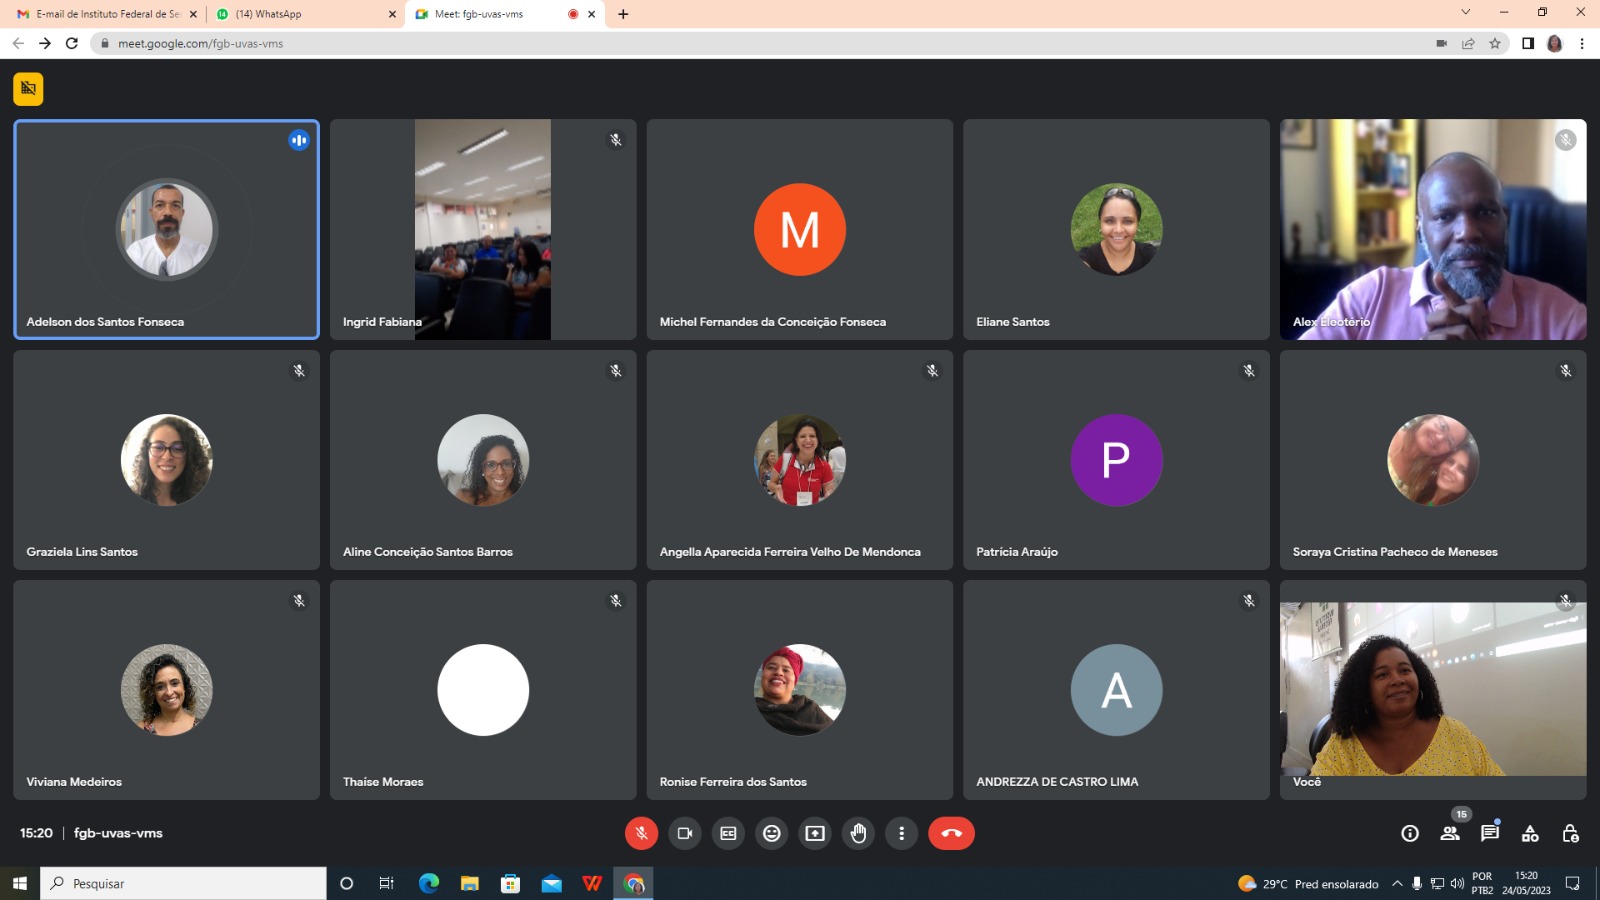Open the emoji reactions button

(772, 833)
